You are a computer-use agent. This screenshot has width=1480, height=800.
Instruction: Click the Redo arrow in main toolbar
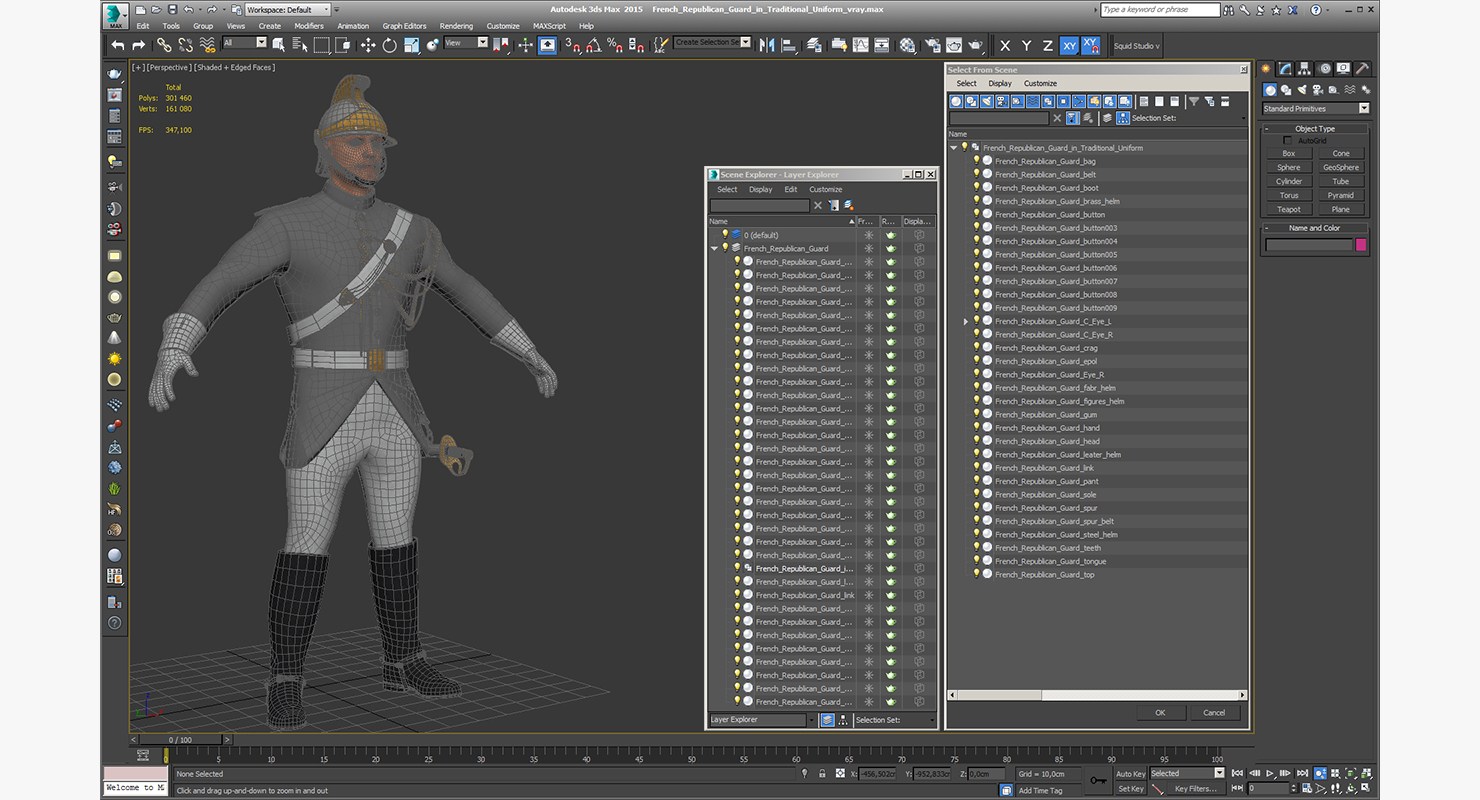coord(139,45)
